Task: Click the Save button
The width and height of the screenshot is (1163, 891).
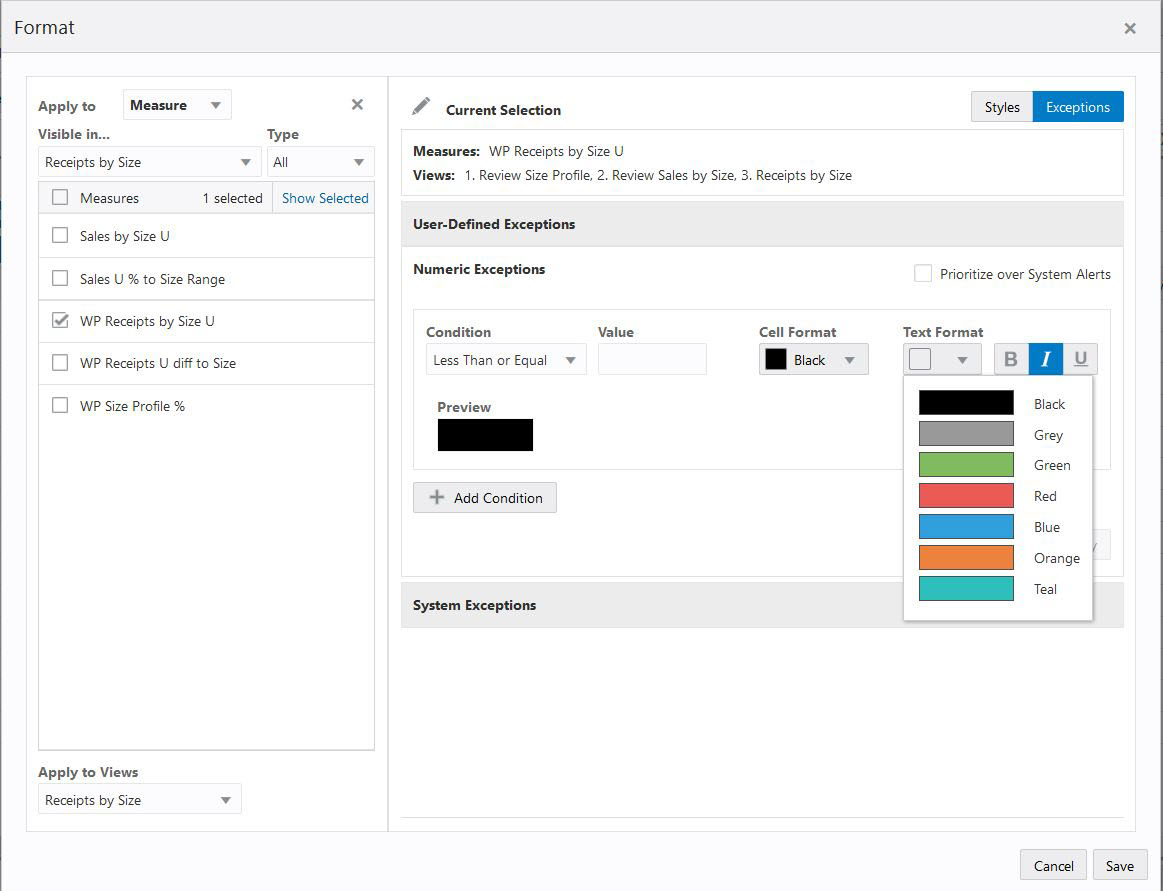Action: click(1120, 866)
